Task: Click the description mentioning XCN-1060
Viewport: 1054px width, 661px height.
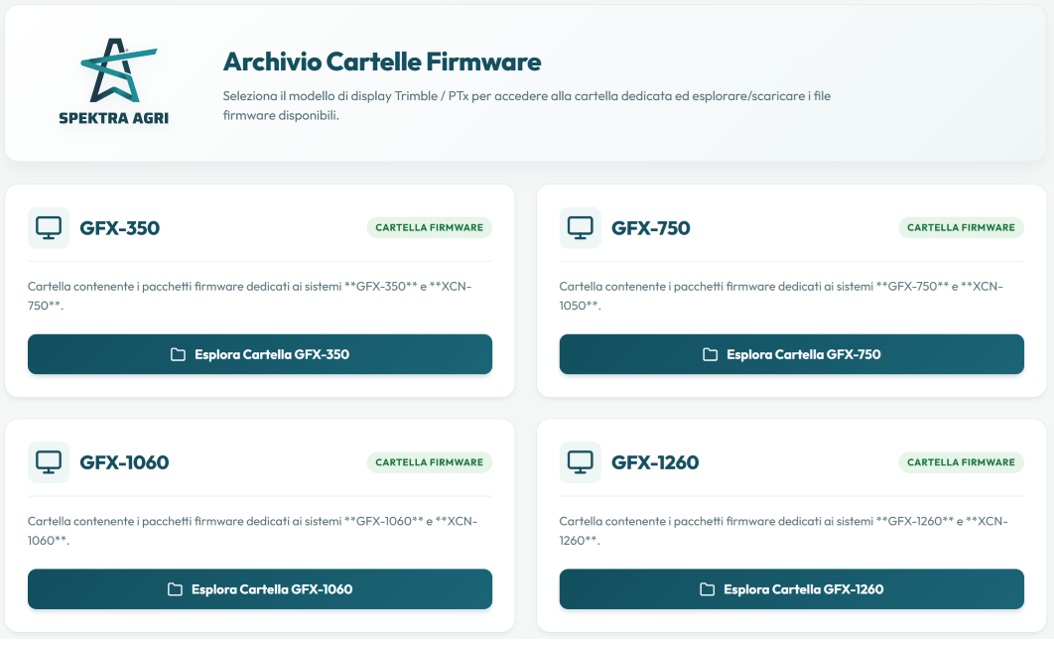Action: (x=252, y=531)
